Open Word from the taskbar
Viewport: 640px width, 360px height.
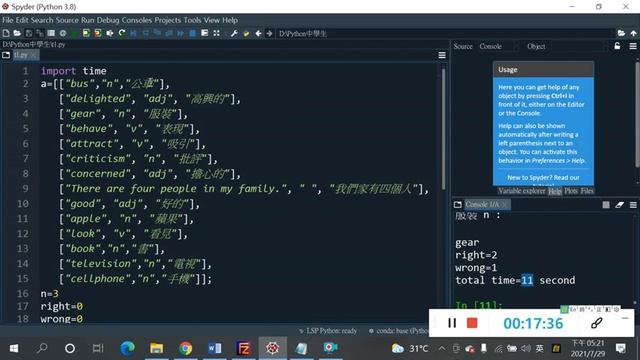tap(214, 348)
